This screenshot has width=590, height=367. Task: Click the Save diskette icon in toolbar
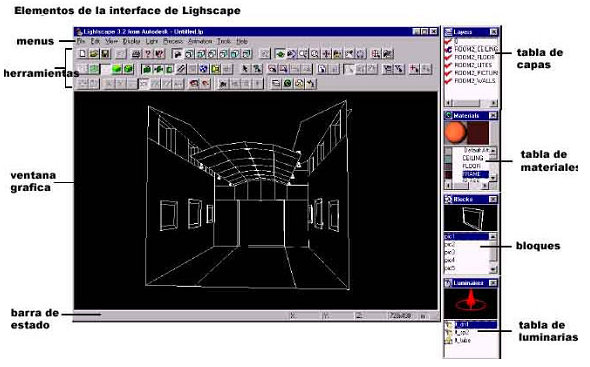coord(105,54)
